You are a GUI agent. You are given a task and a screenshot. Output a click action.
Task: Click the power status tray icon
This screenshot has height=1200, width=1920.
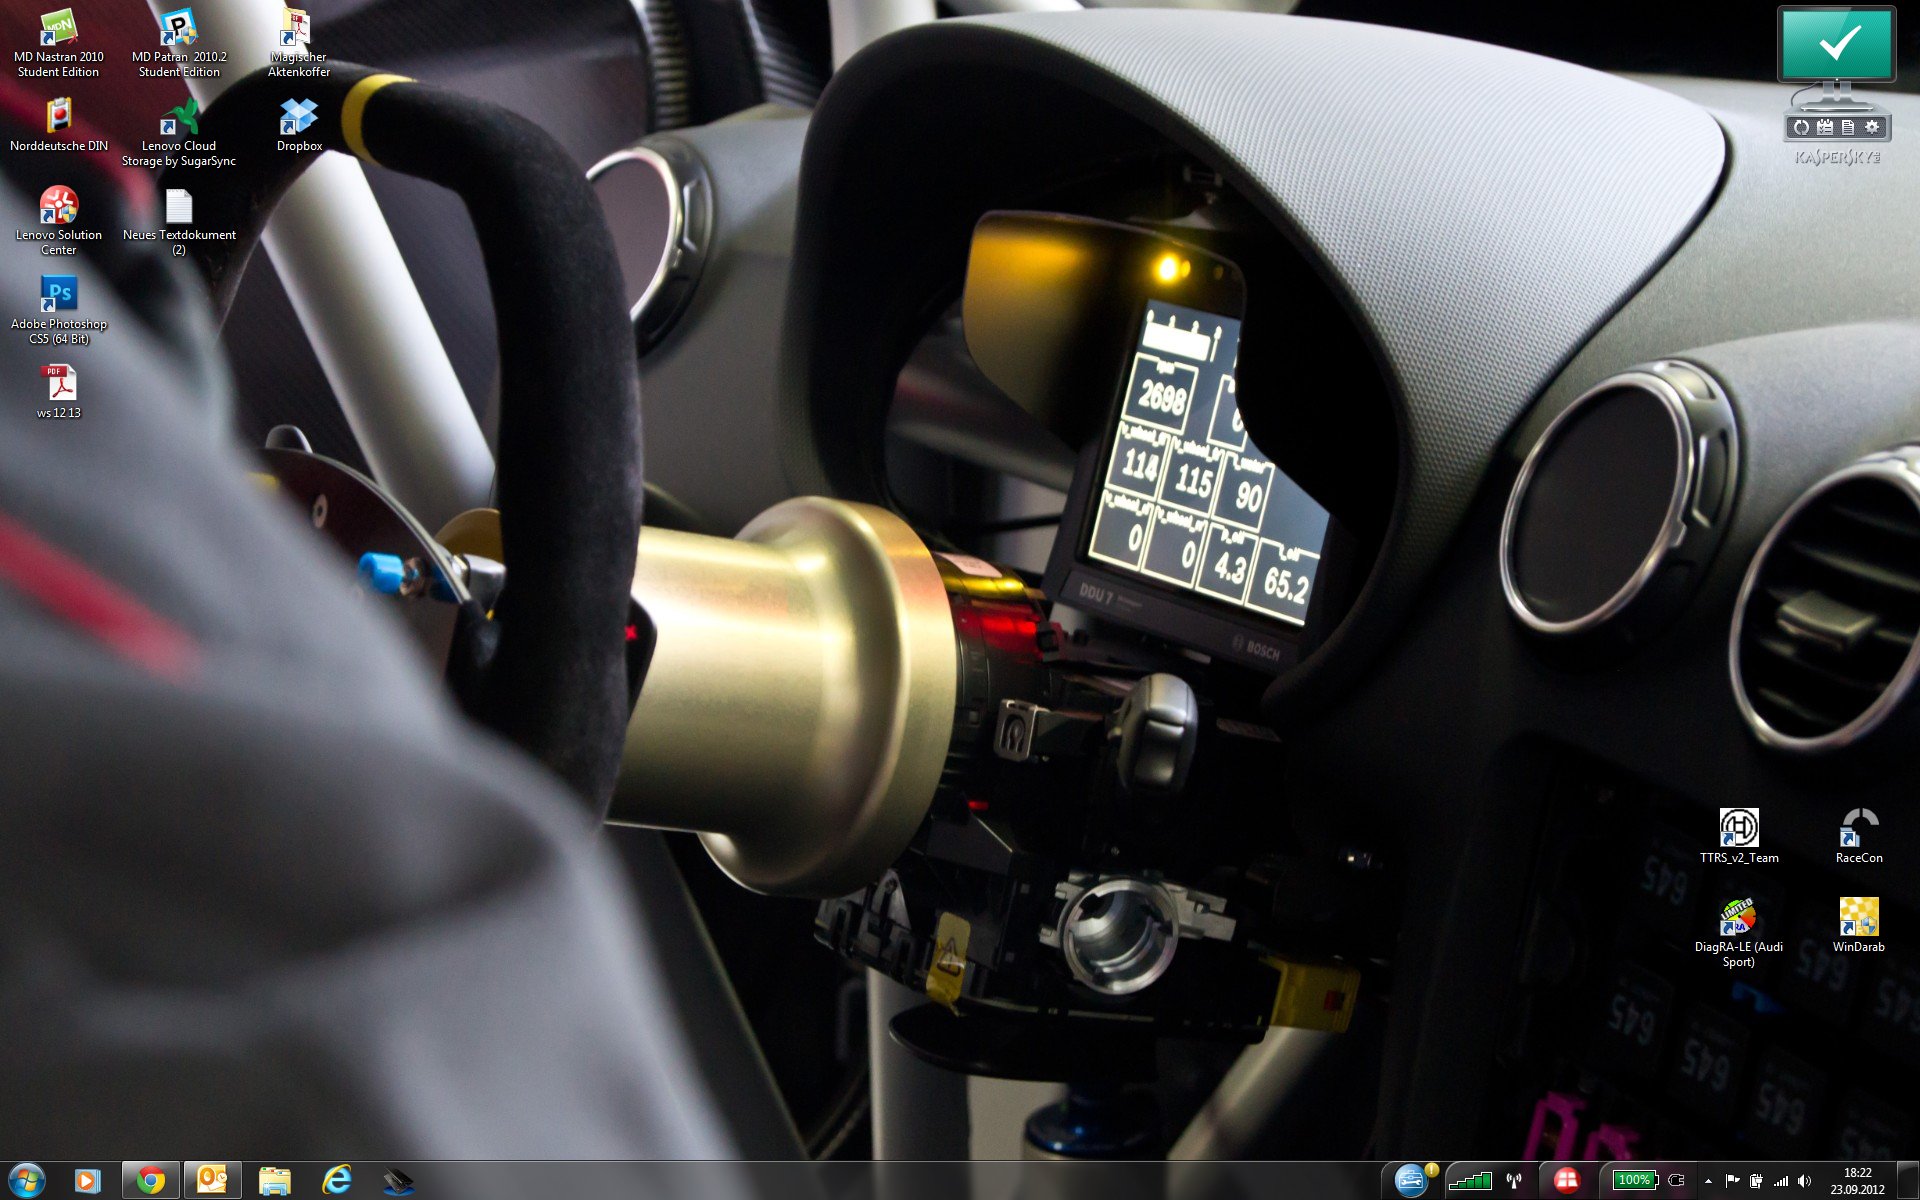(x=1756, y=1181)
